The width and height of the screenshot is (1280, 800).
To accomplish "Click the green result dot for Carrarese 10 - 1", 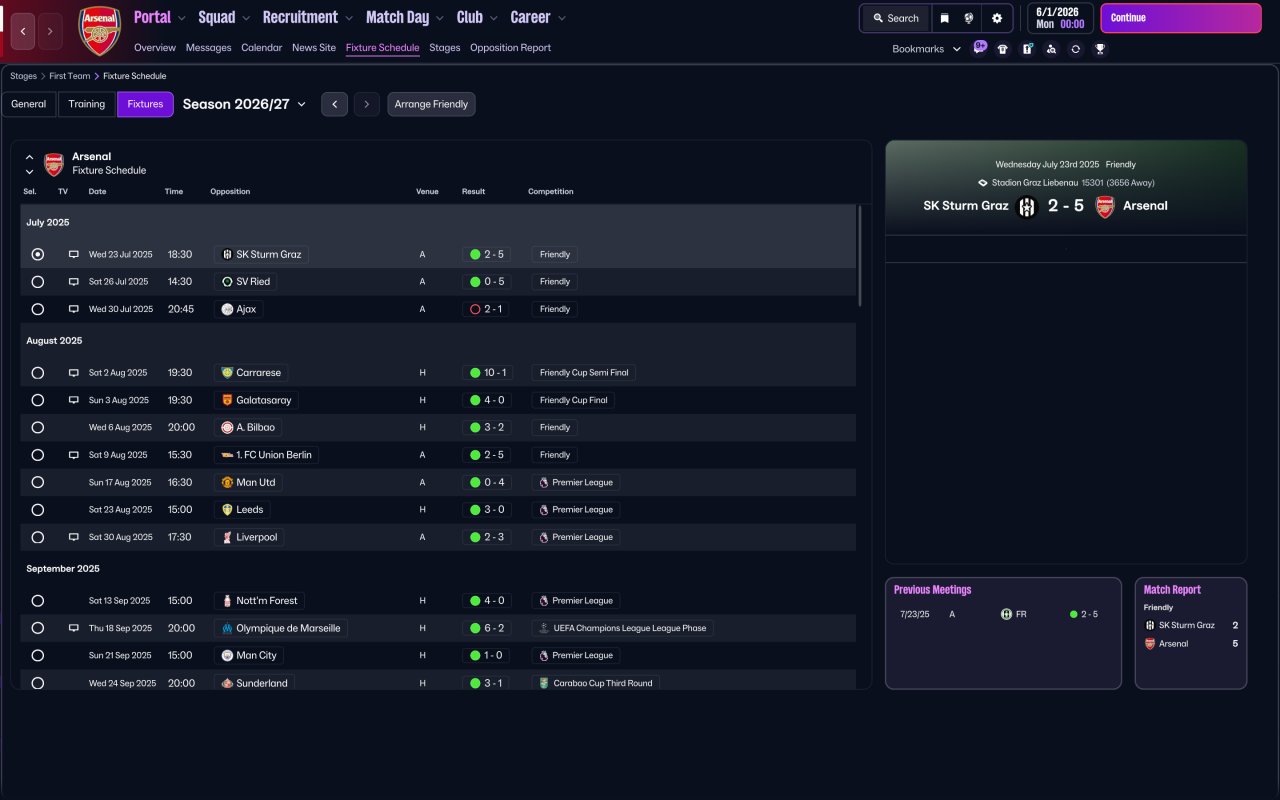I will coord(475,373).
